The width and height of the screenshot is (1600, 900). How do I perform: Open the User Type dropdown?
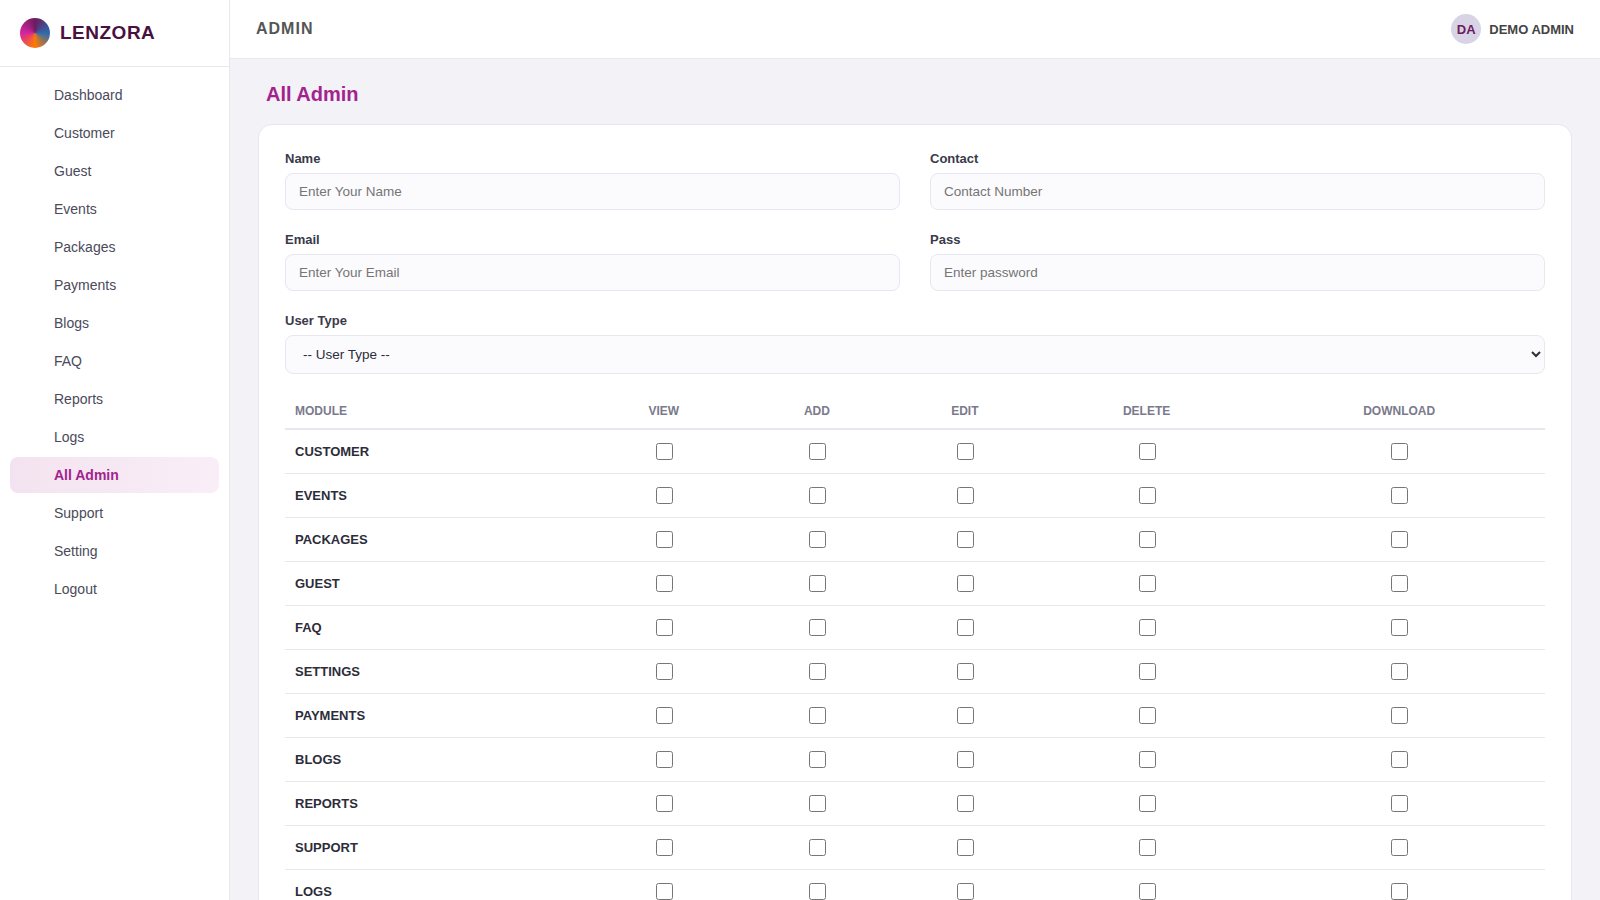(915, 355)
